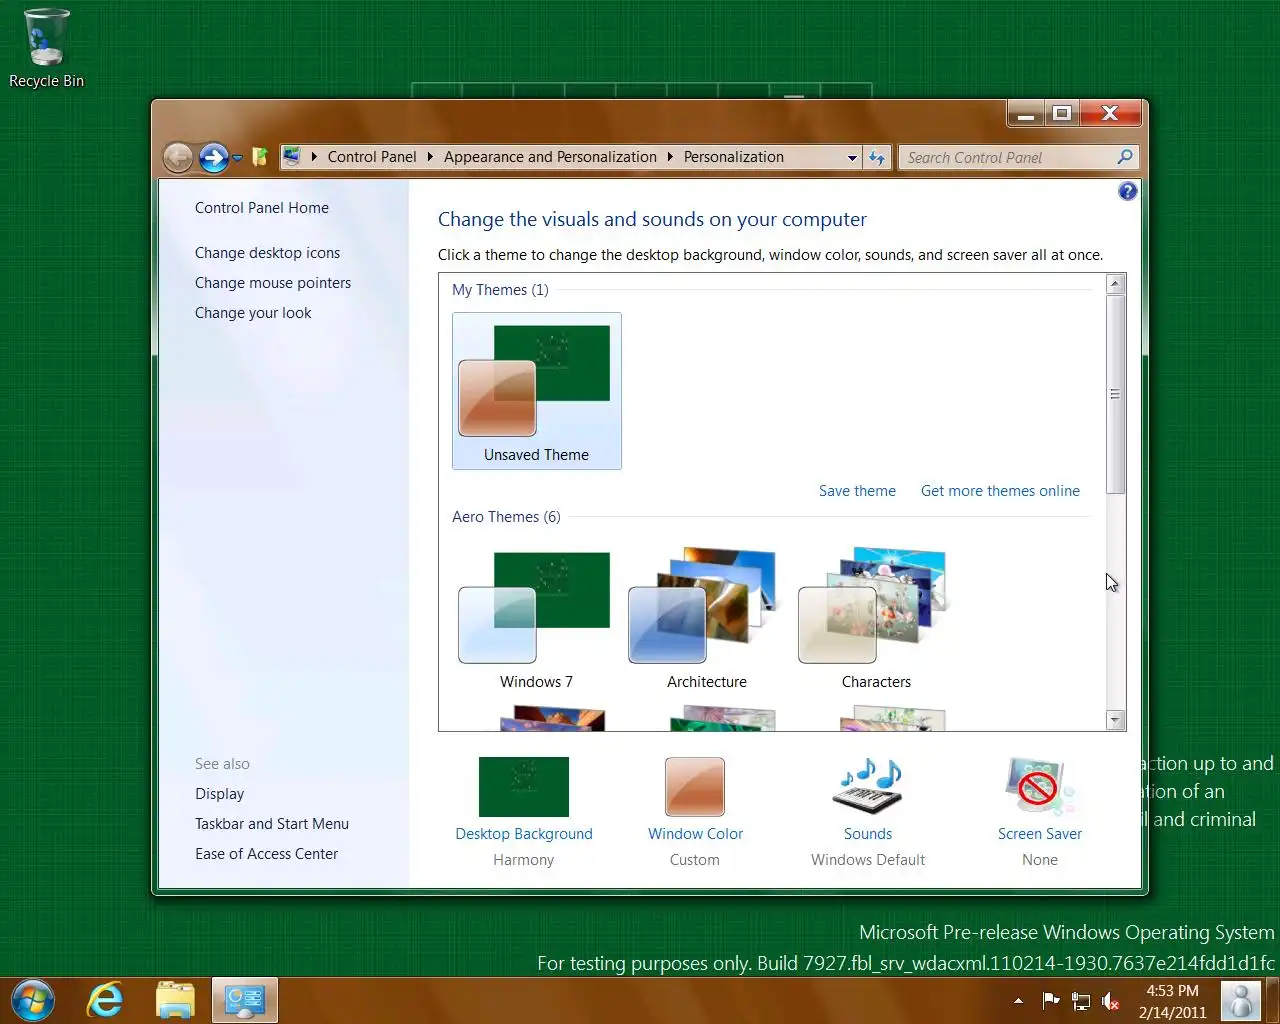This screenshot has width=1280, height=1024.
Task: Open Change desktop icons
Action: click(x=267, y=253)
